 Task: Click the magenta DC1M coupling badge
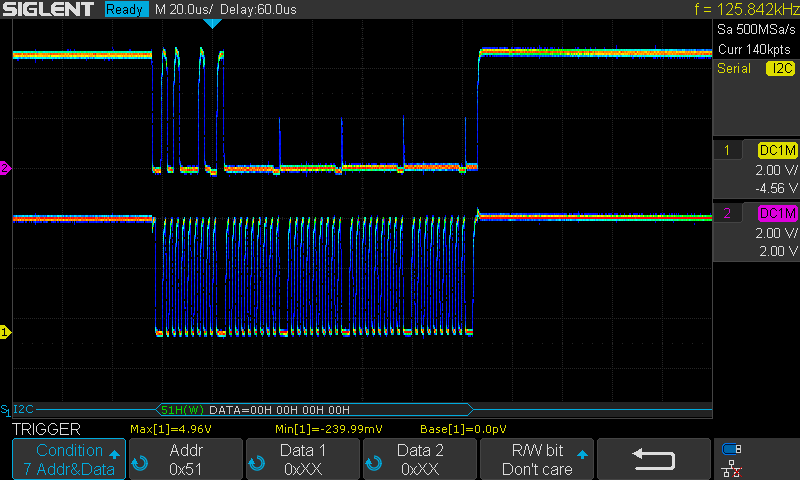click(778, 213)
